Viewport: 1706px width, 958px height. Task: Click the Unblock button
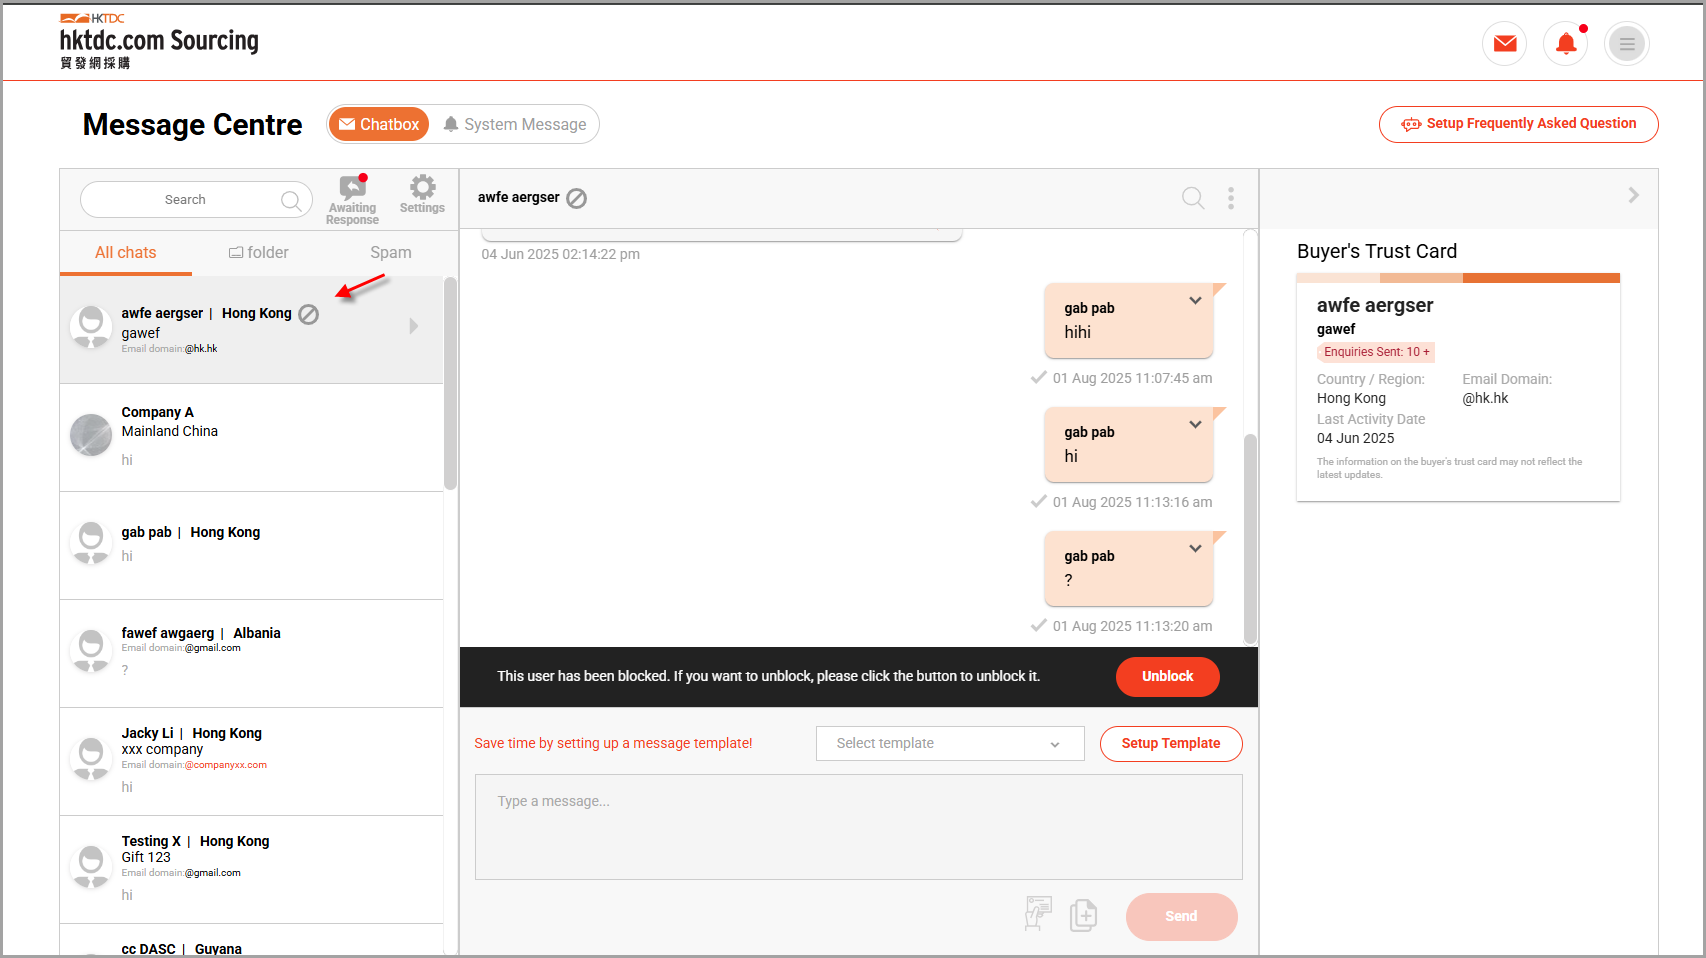point(1167,677)
